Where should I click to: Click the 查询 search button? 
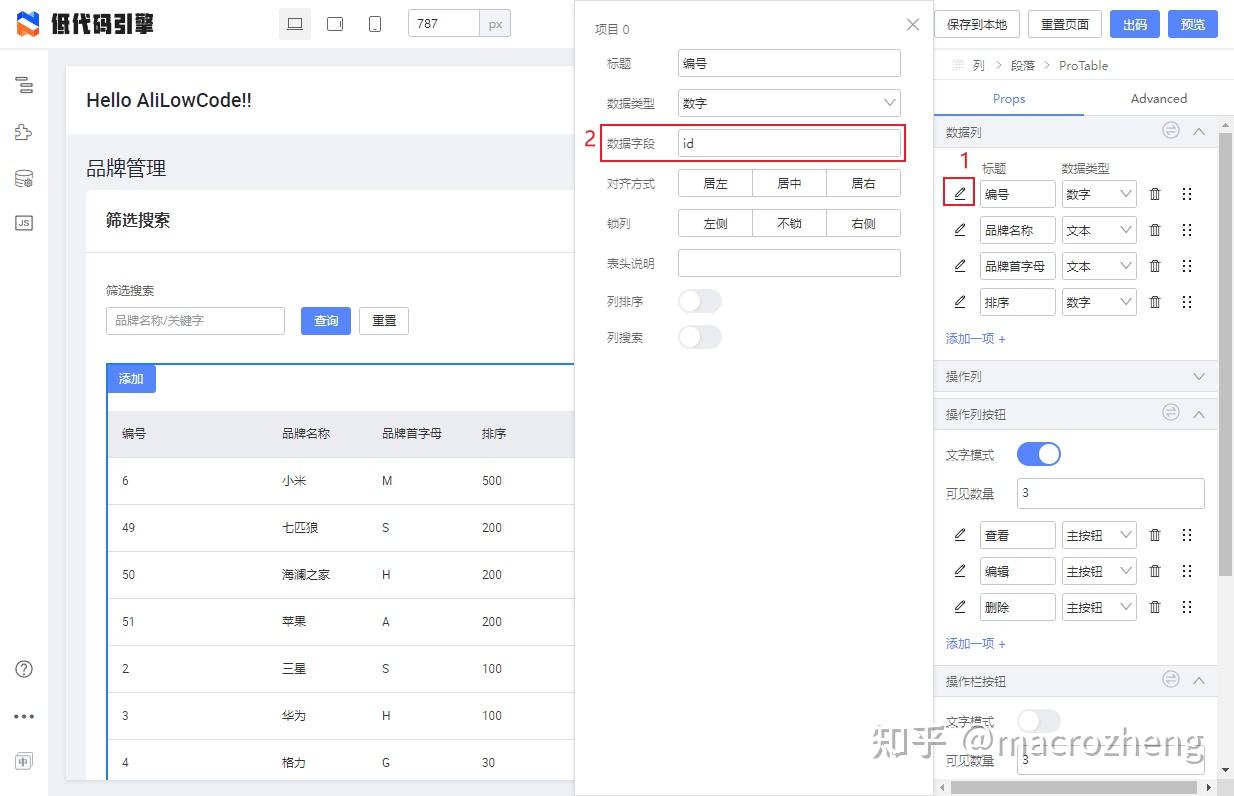tap(326, 321)
